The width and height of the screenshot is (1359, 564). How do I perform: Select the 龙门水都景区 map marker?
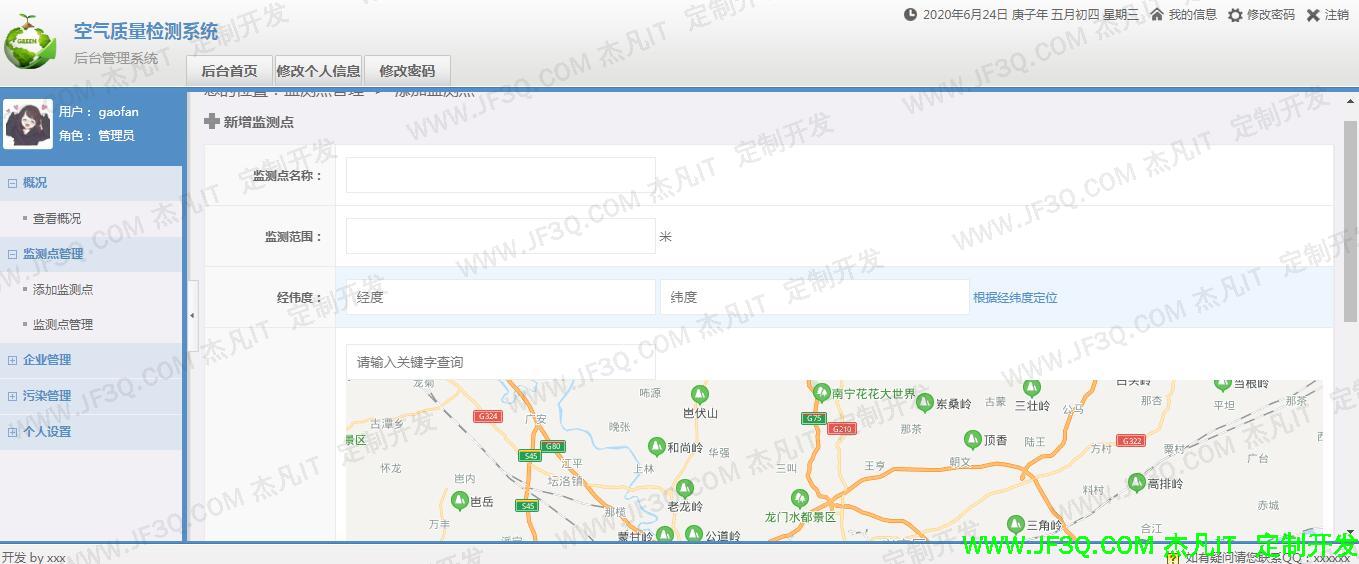click(798, 498)
